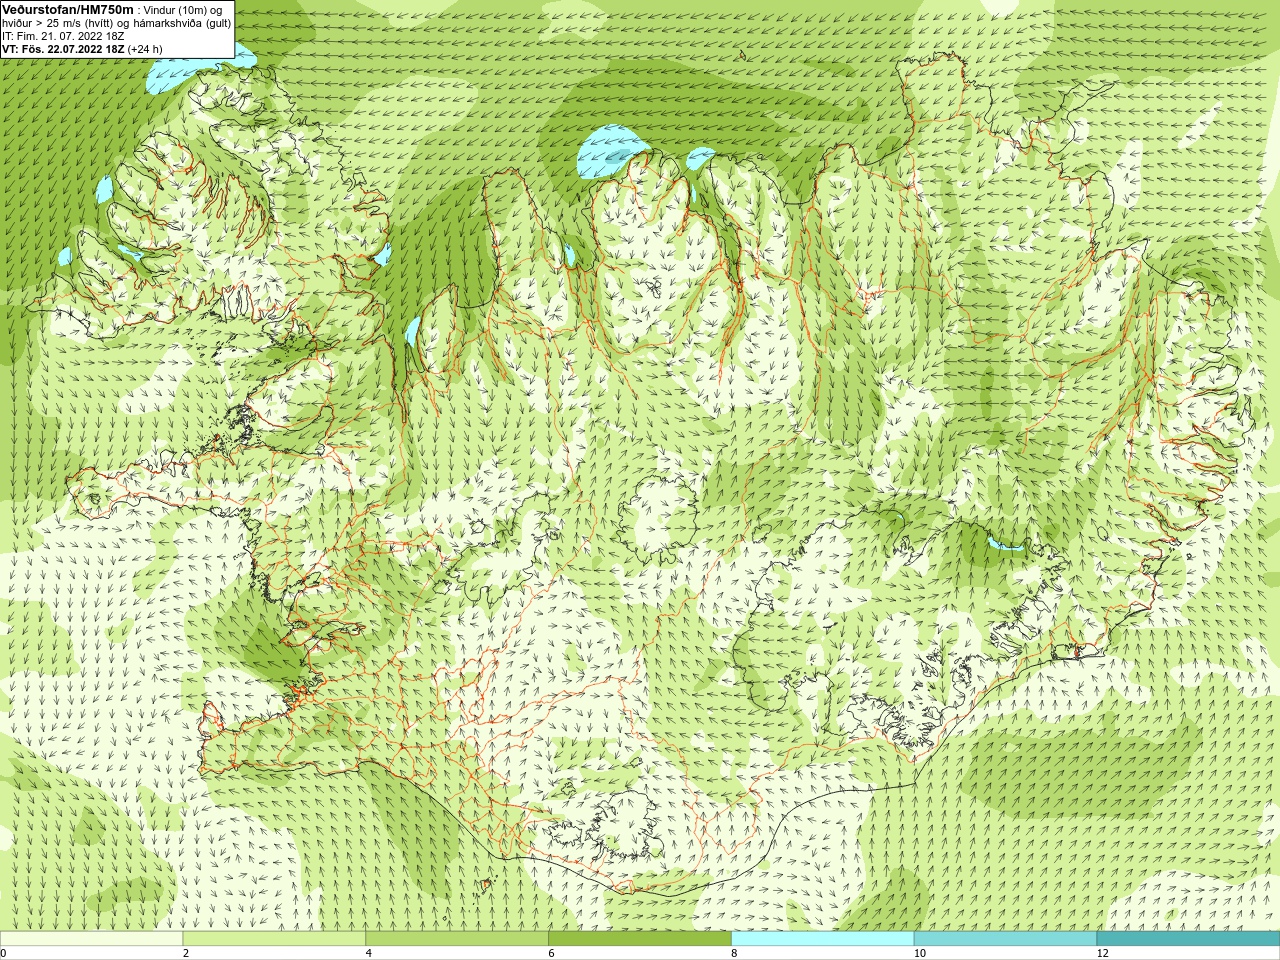Click the legend scale label '10'
This screenshot has width=1280, height=960.
tap(920, 953)
